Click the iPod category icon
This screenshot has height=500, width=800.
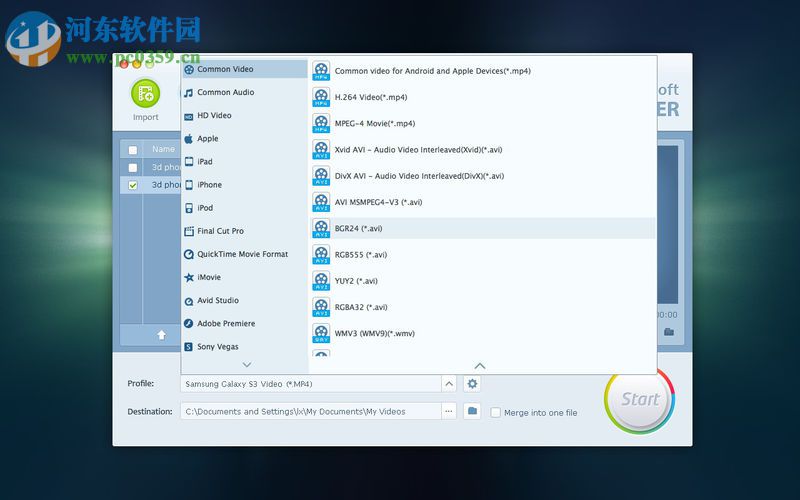tap(189, 208)
